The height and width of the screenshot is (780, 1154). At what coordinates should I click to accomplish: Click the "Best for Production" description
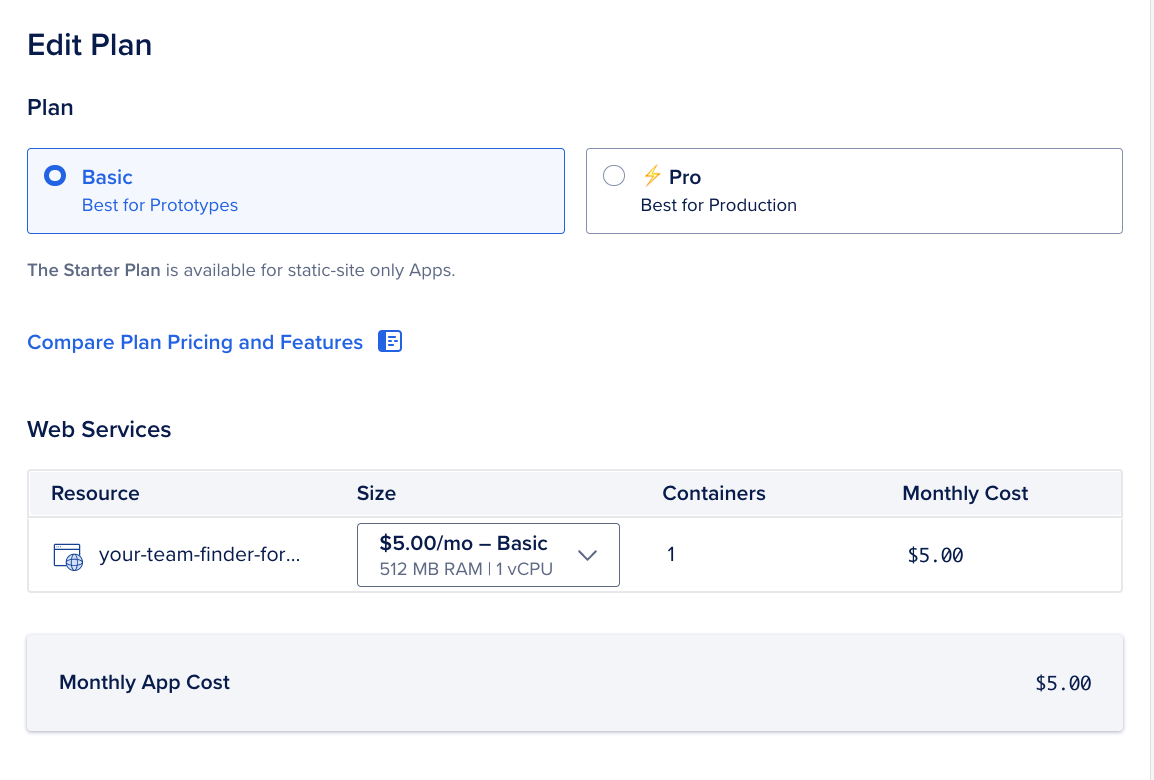[718, 205]
